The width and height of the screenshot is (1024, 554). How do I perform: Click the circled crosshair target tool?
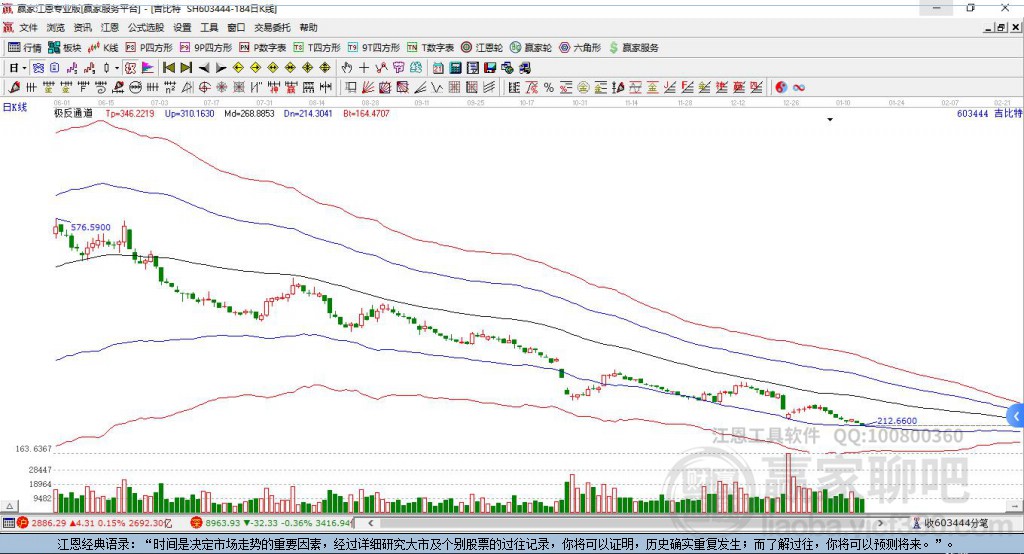pyautogui.click(x=204, y=88)
